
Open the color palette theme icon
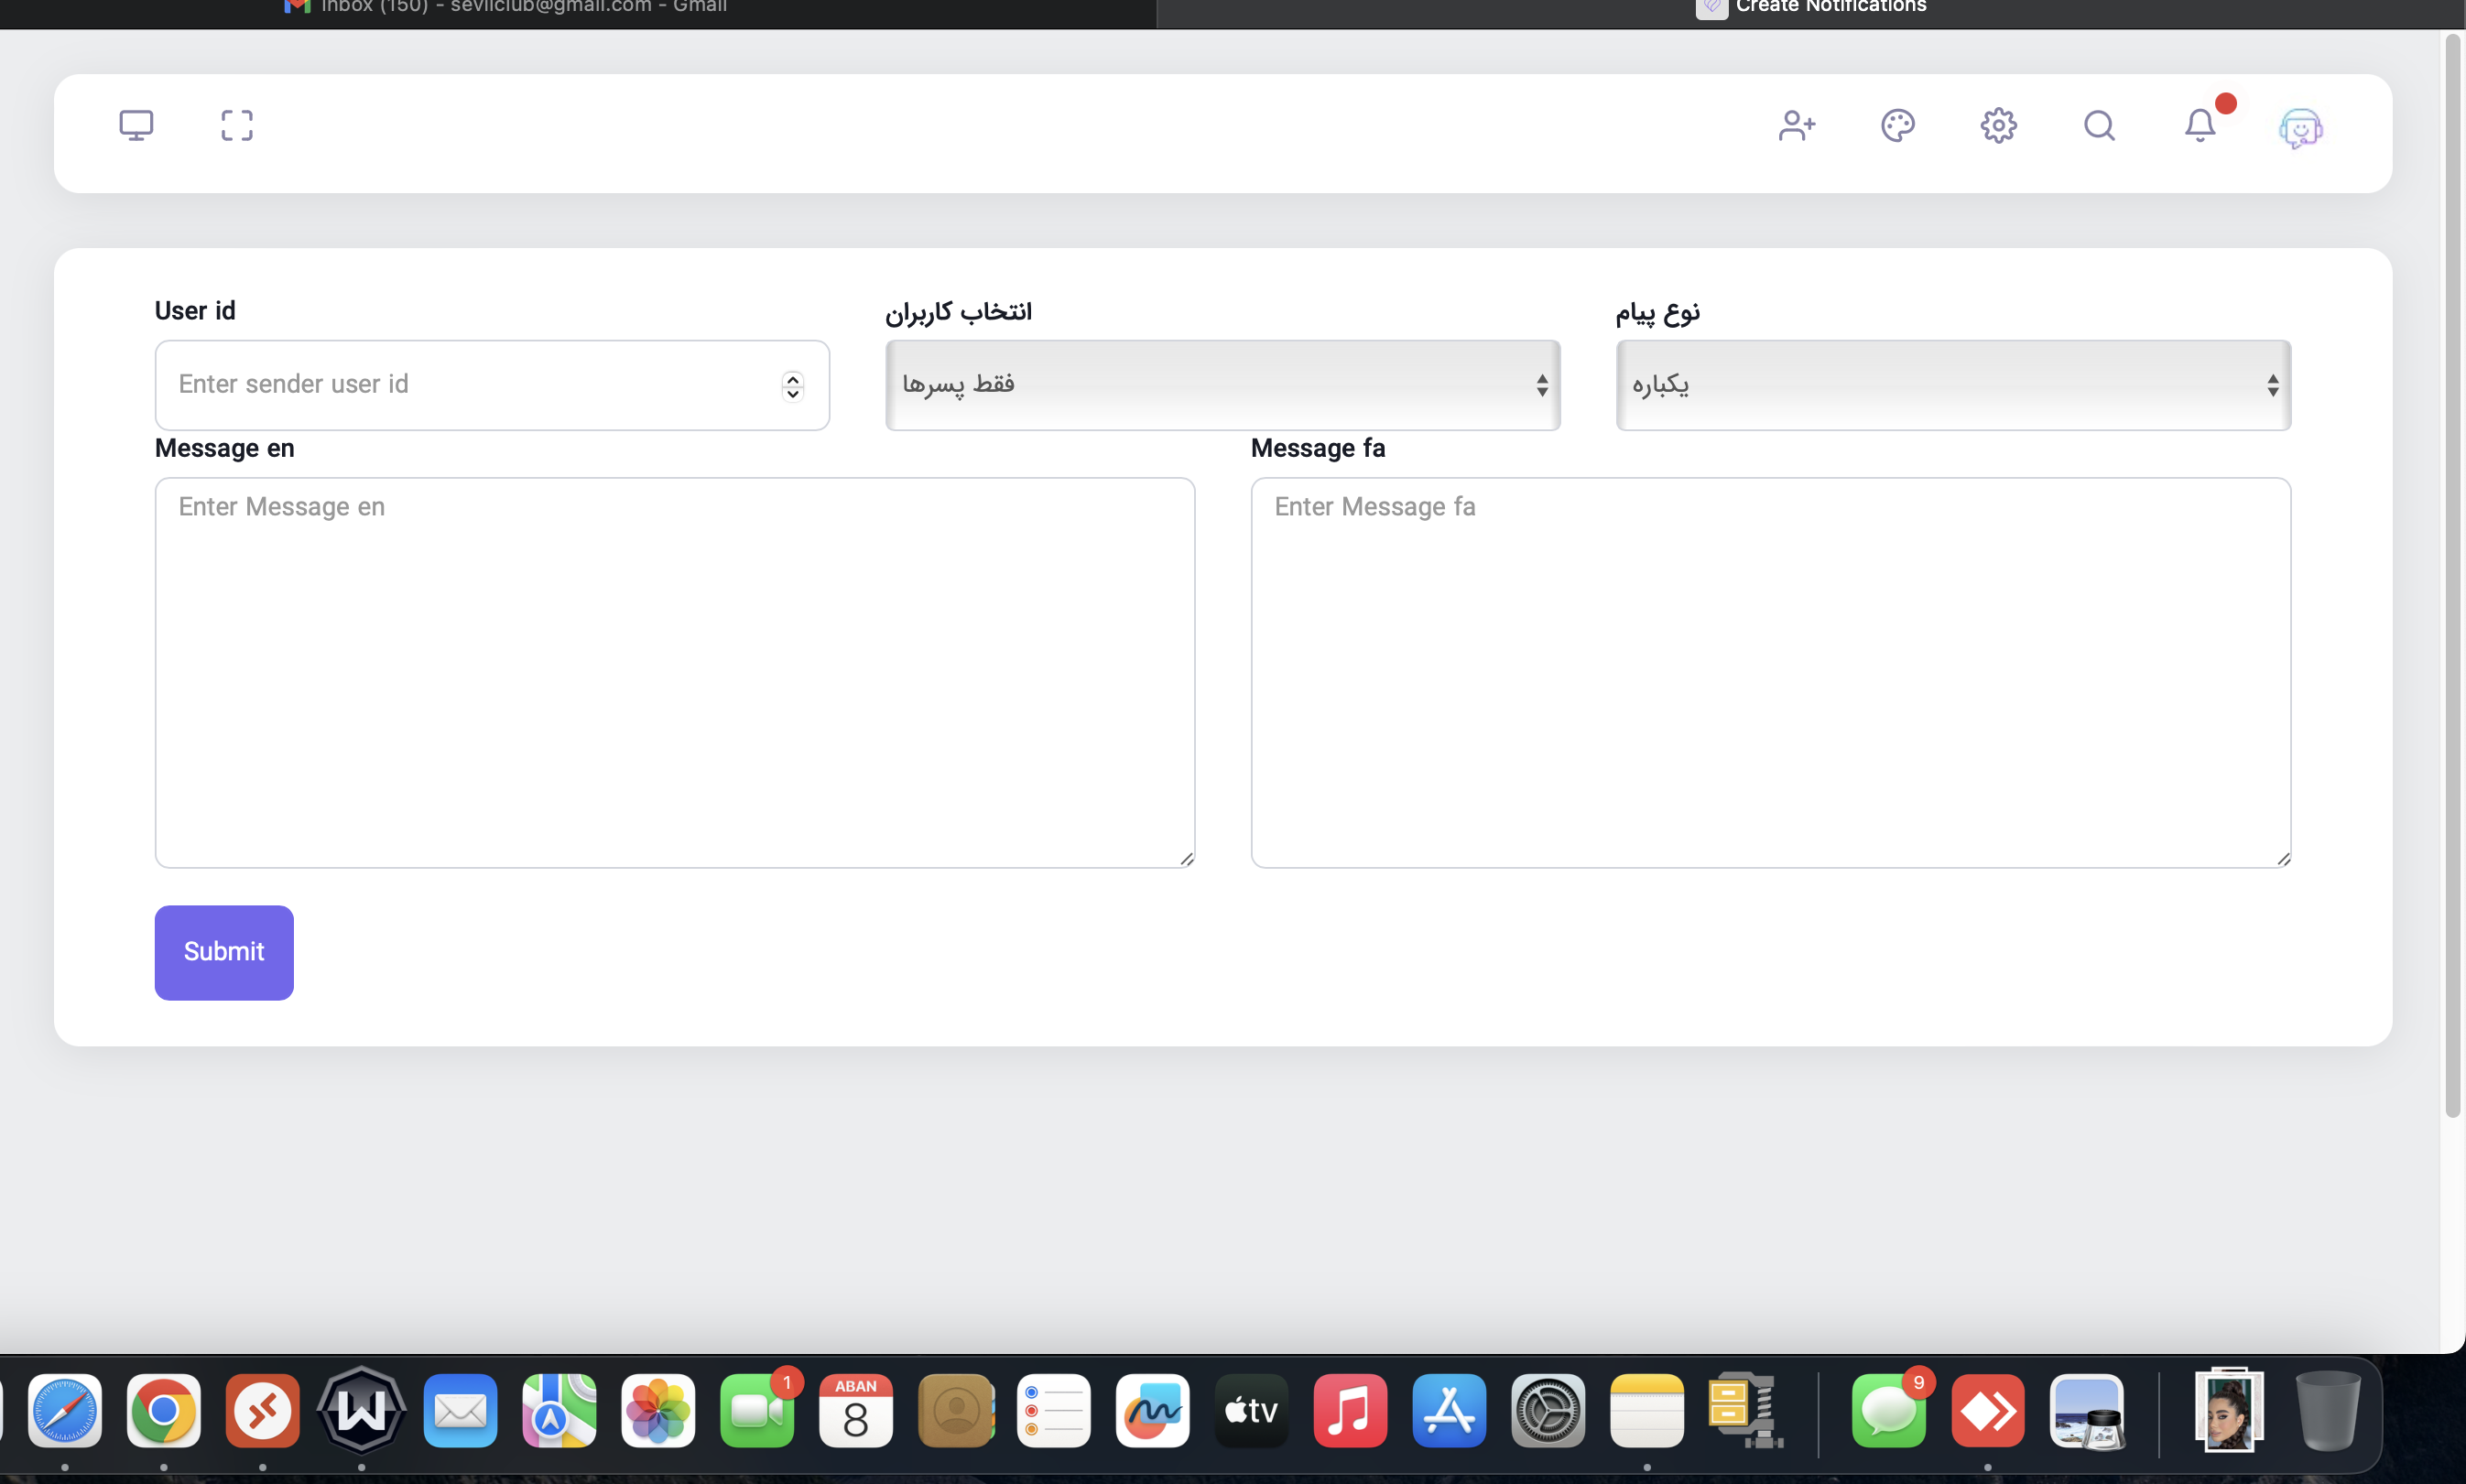(1897, 125)
